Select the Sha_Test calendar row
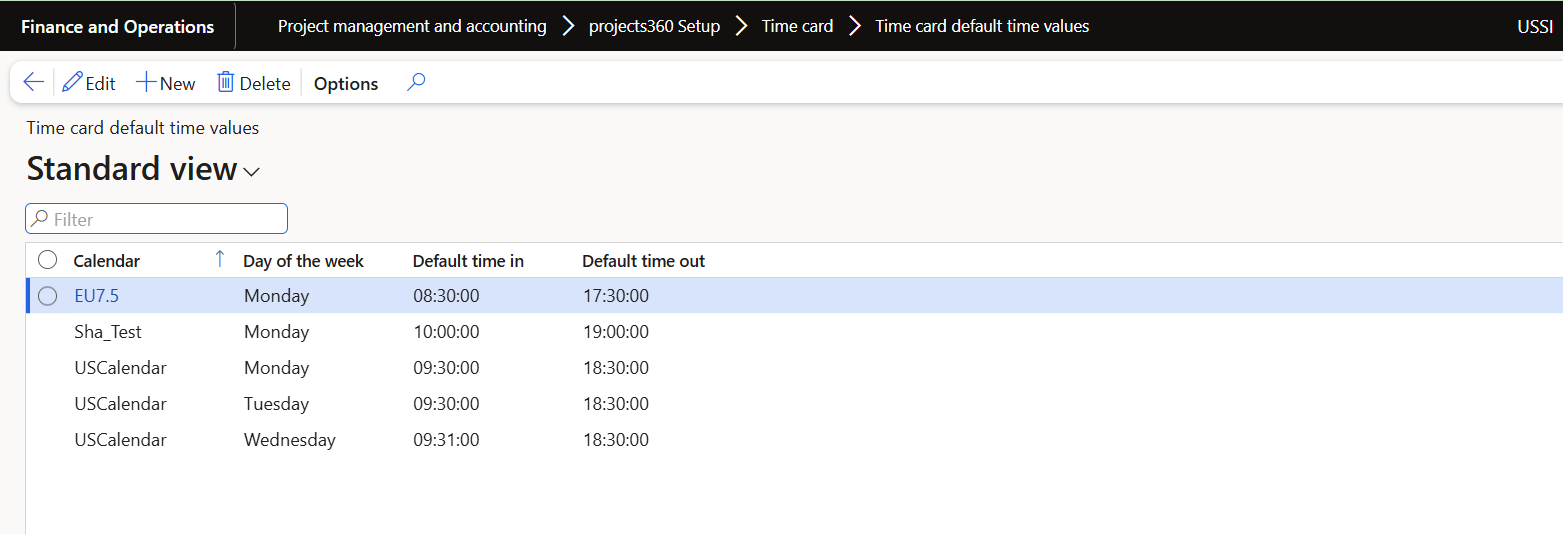This screenshot has width=1563, height=534. point(107,332)
